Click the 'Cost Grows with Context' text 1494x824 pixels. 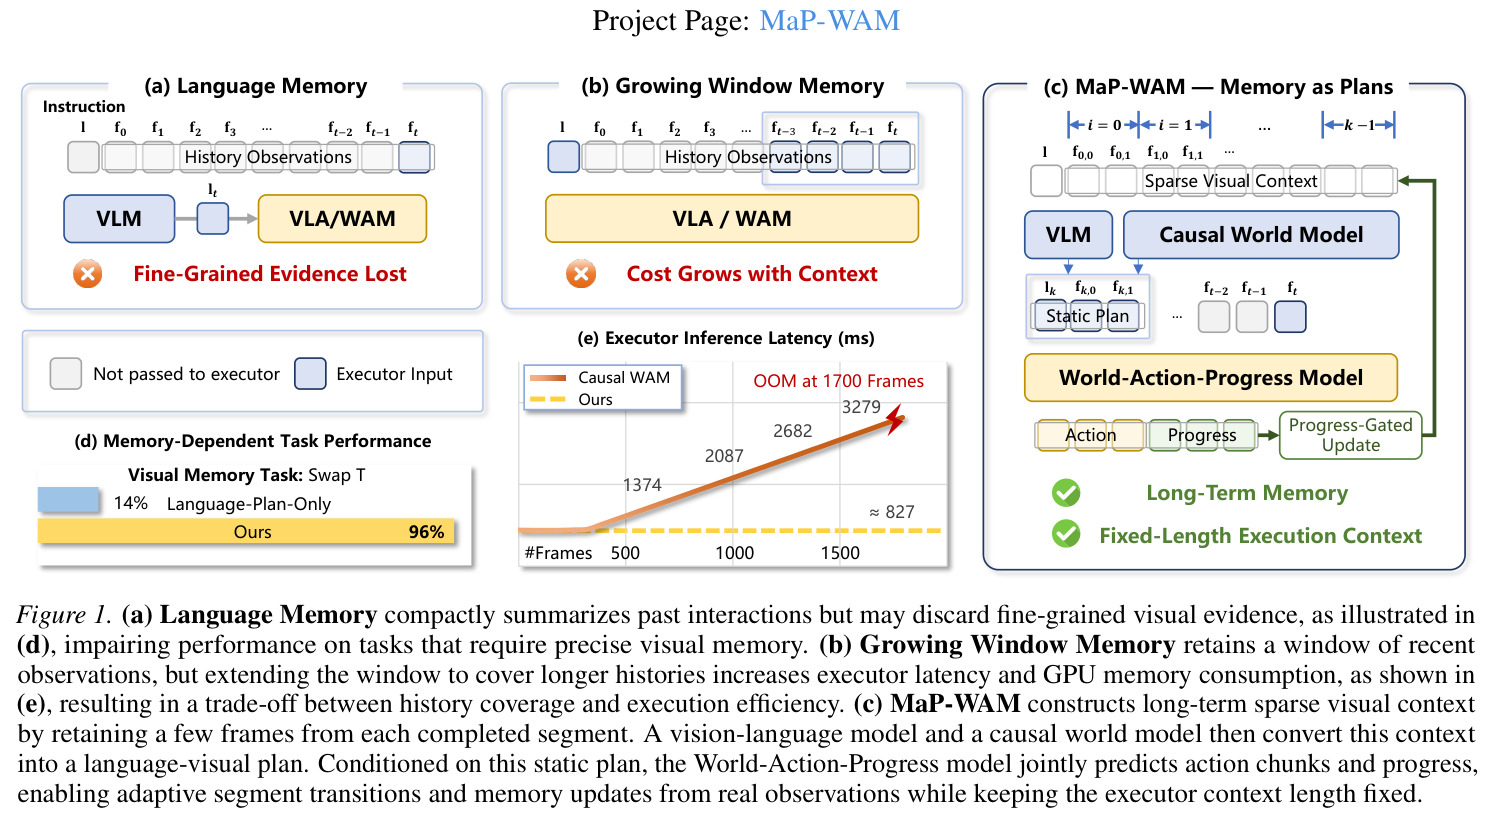pyautogui.click(x=752, y=274)
